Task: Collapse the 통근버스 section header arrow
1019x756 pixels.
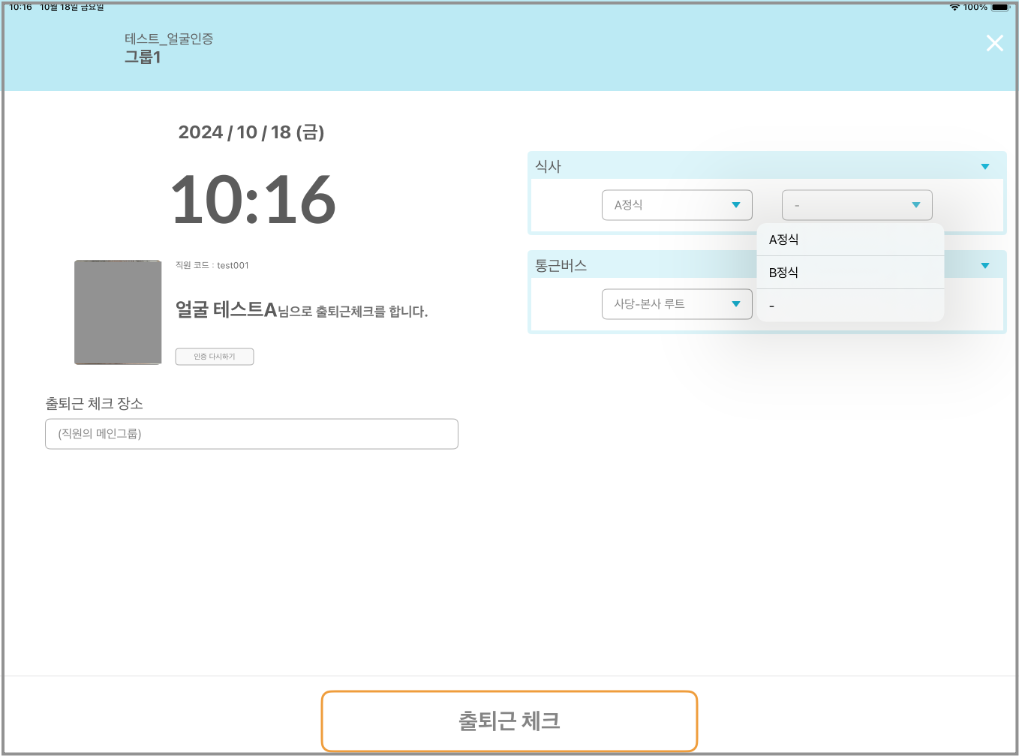Action: coord(985,266)
